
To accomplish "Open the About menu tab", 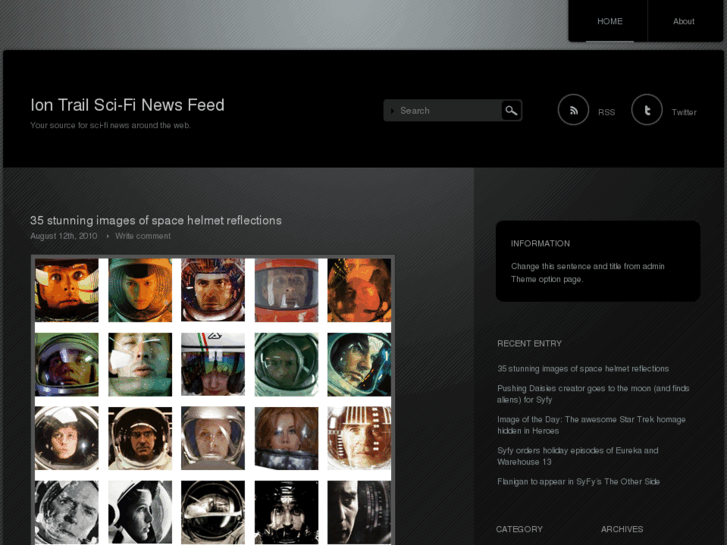I will click(x=684, y=21).
